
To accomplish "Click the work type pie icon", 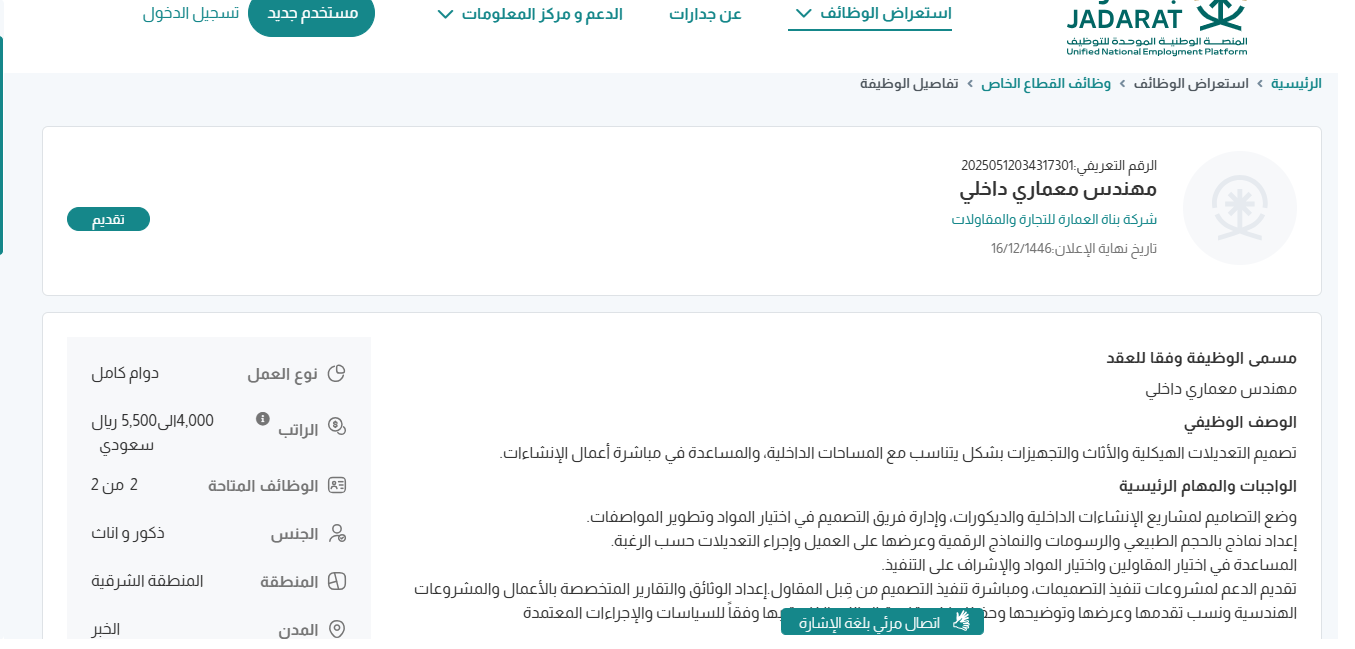I will (x=337, y=374).
